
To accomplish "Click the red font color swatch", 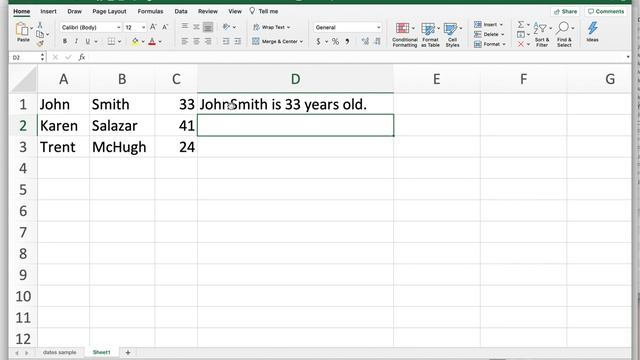I will (152, 41).
